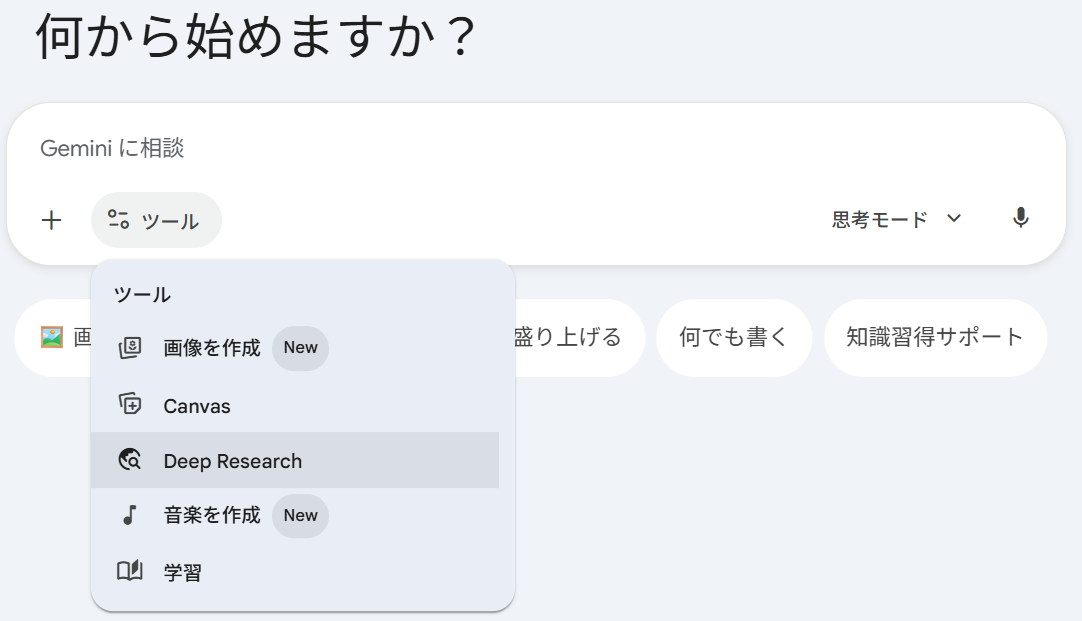This screenshot has width=1082, height=621.
Task: Toggle the ツール dropdown button
Action: [156, 220]
